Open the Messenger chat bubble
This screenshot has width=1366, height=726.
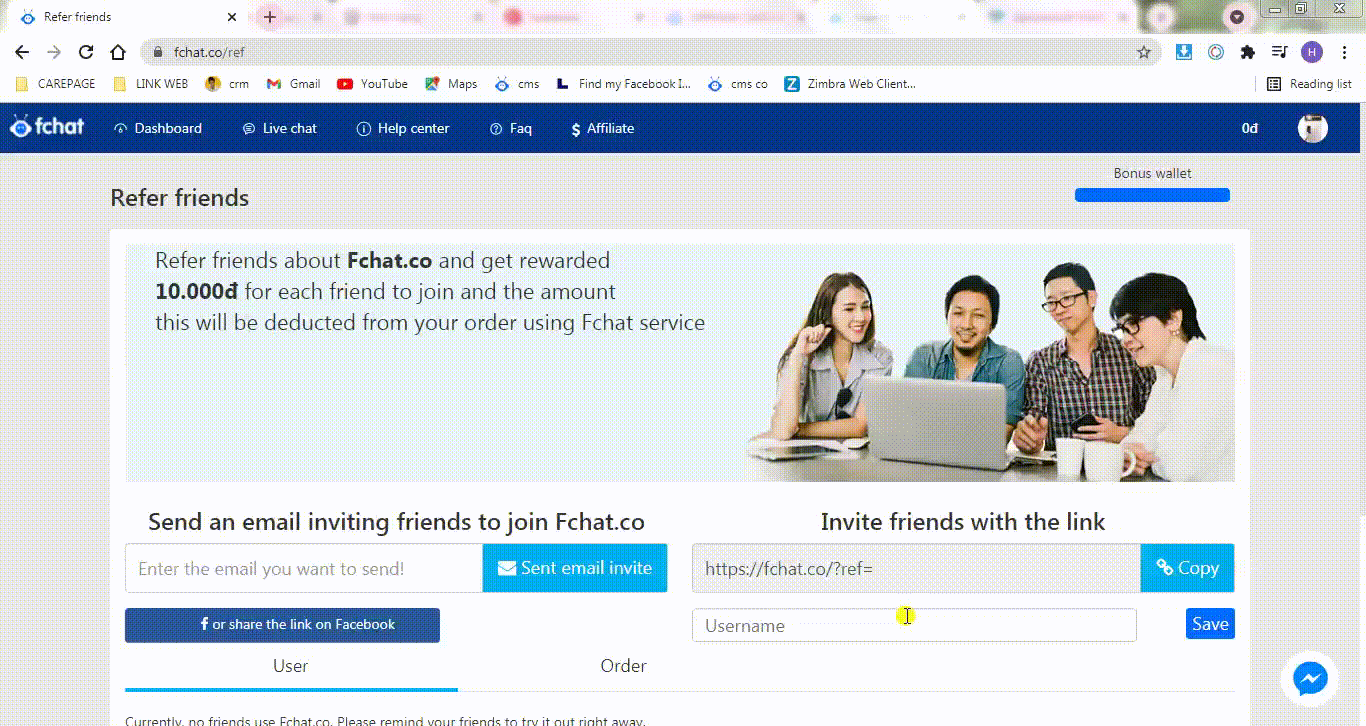1310,679
